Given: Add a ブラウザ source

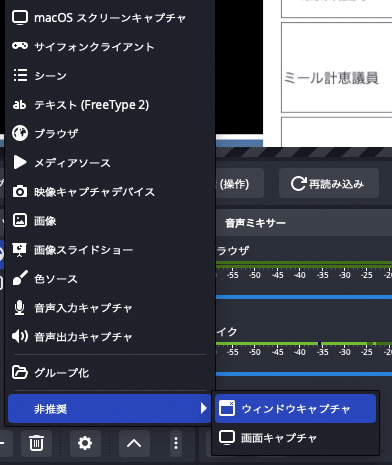Looking at the screenshot, I should 109,134.
